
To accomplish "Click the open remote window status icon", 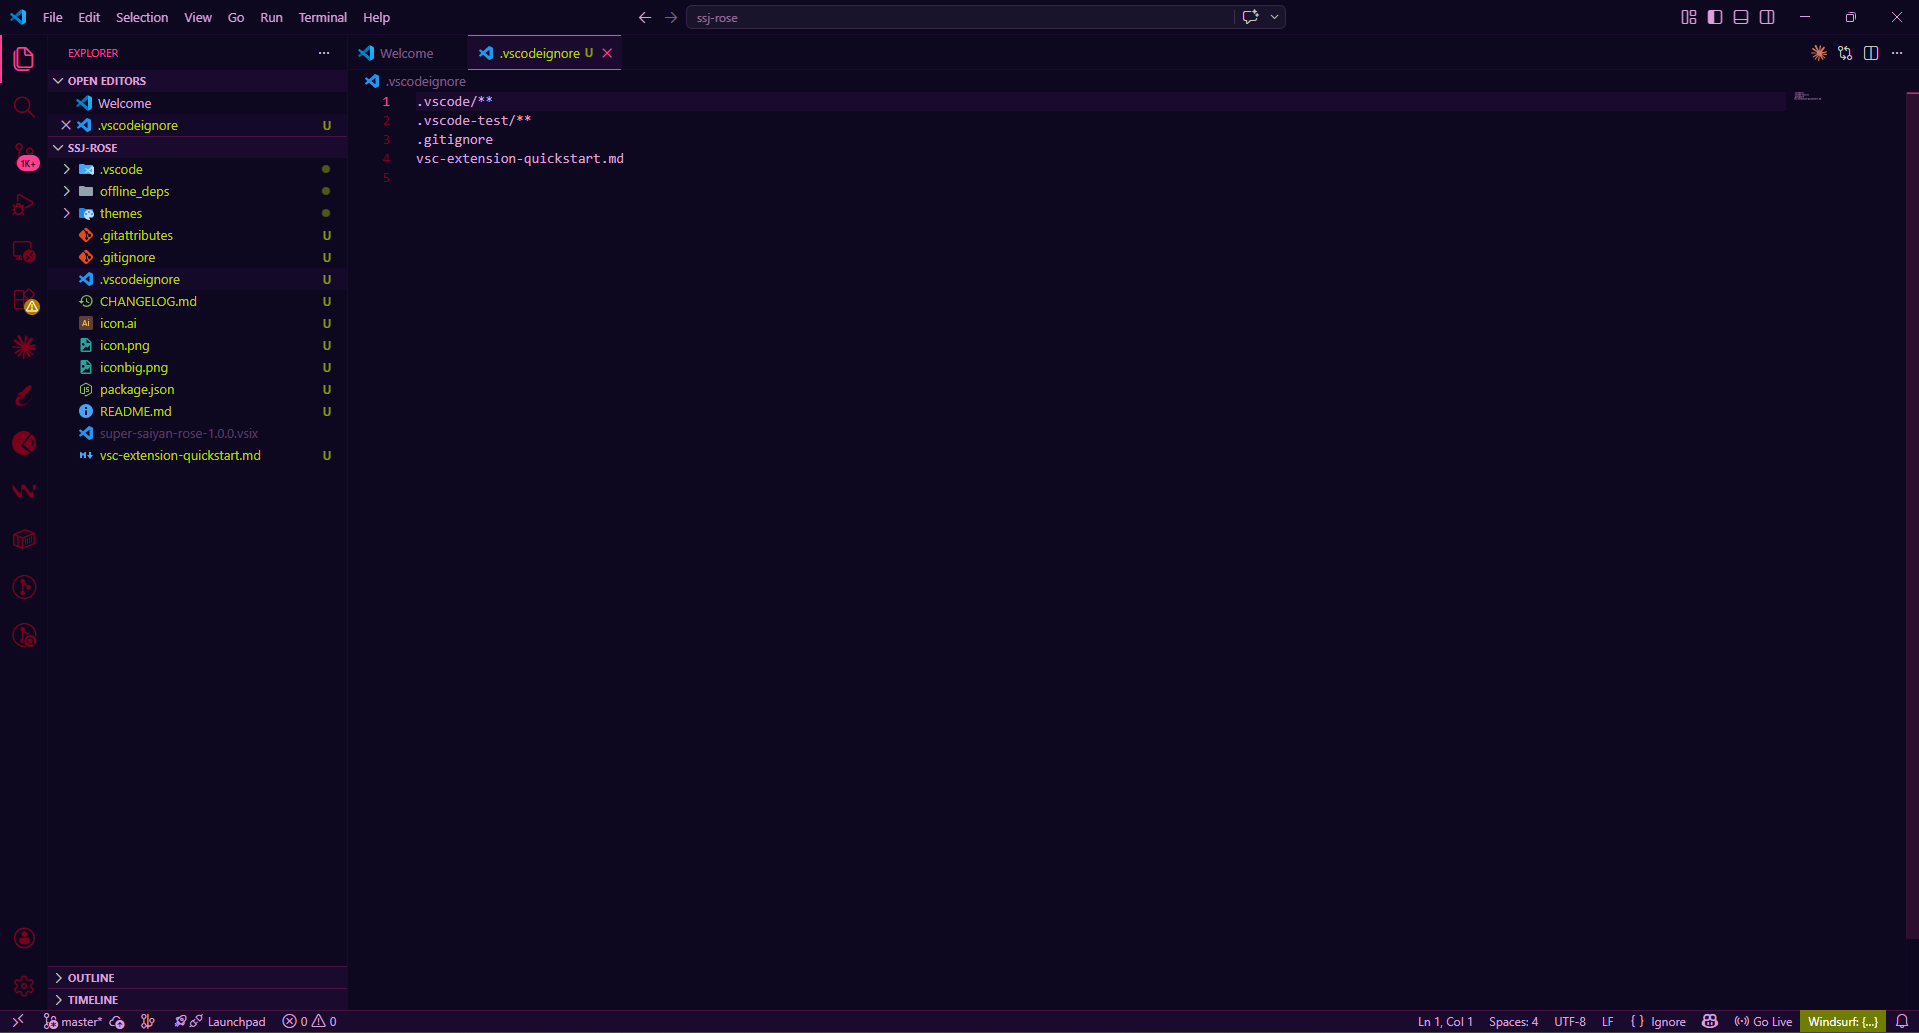I will (x=18, y=1021).
